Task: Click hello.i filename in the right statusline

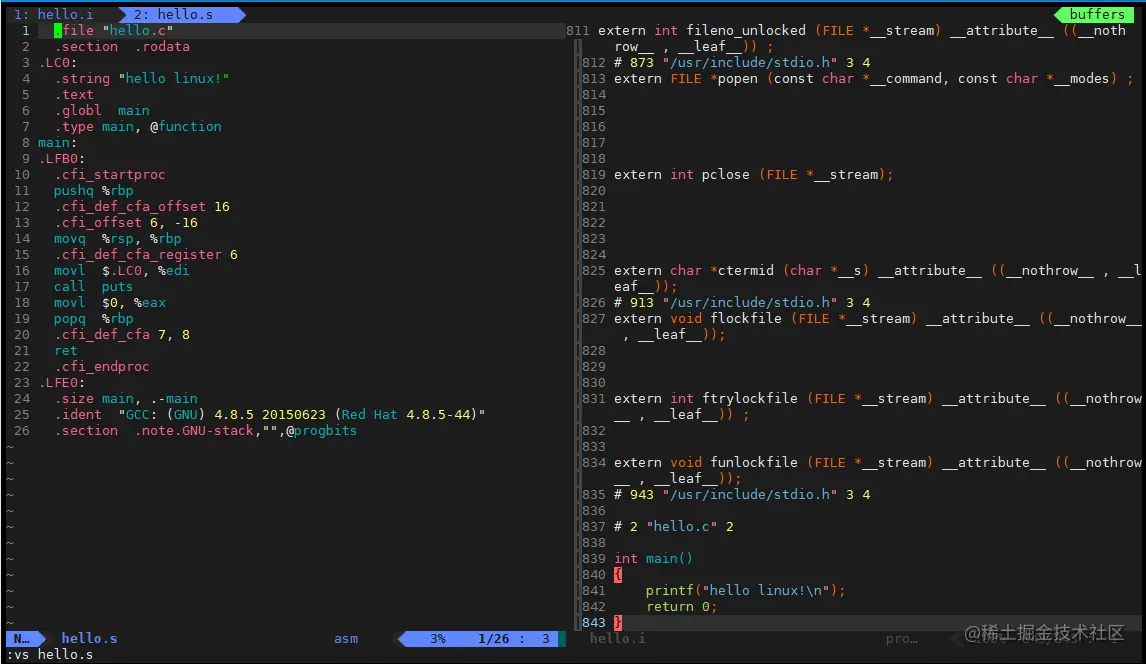Action: 618,638
